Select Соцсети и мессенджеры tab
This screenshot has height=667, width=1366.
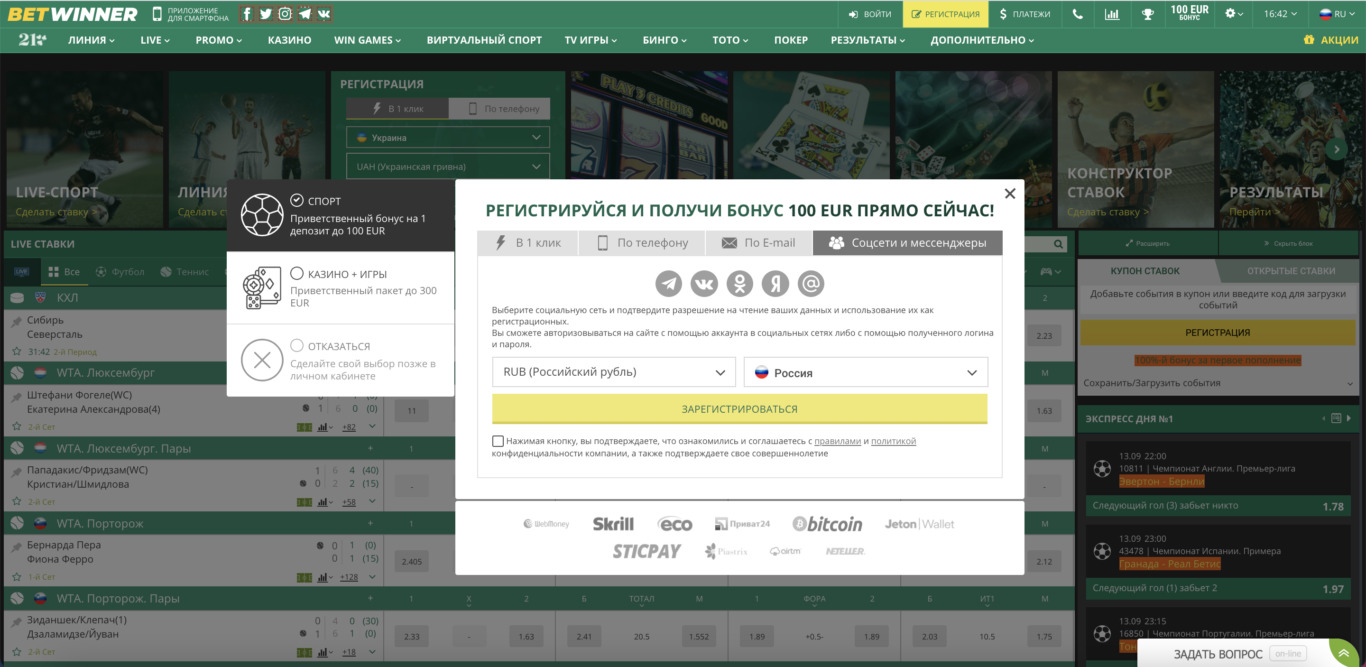tap(908, 242)
